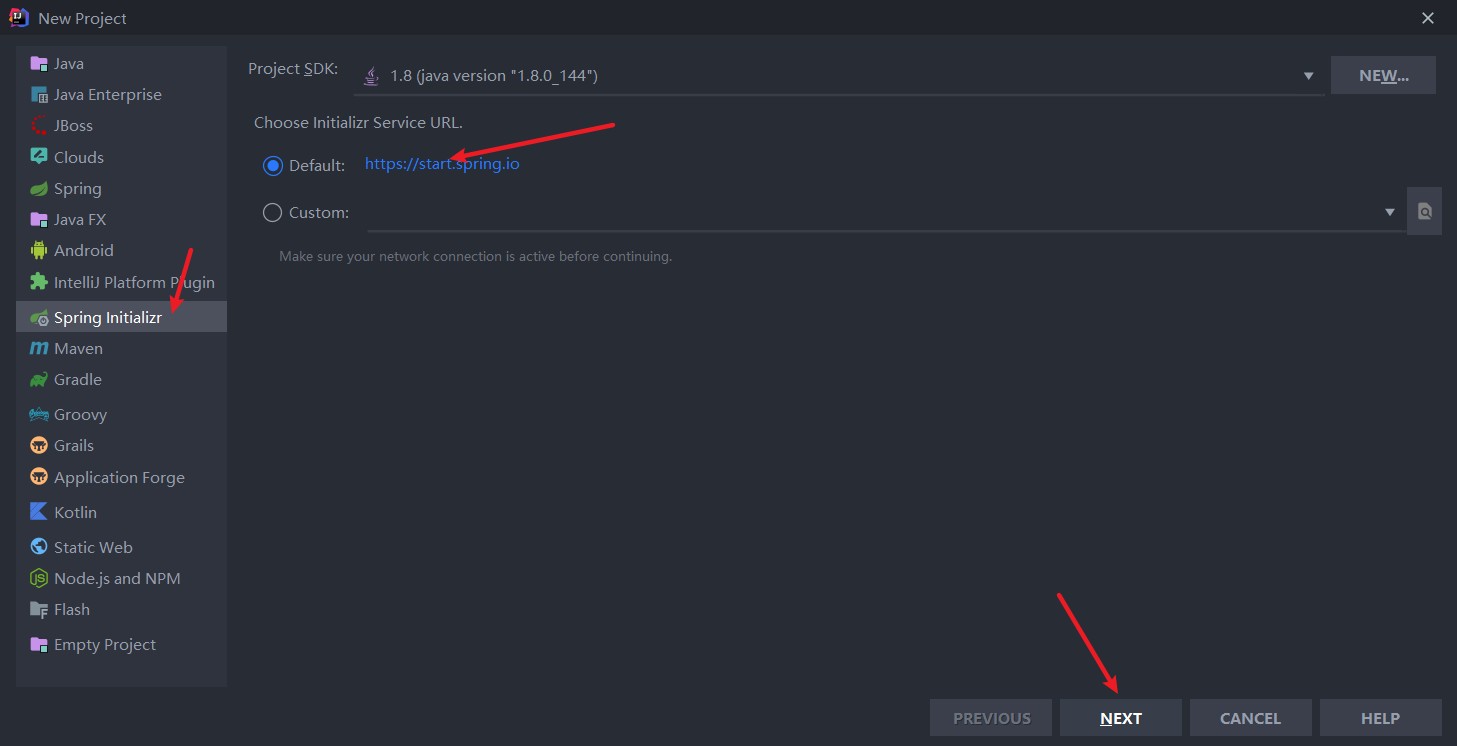Click the Android robot icon
The image size is (1457, 746).
tap(39, 251)
